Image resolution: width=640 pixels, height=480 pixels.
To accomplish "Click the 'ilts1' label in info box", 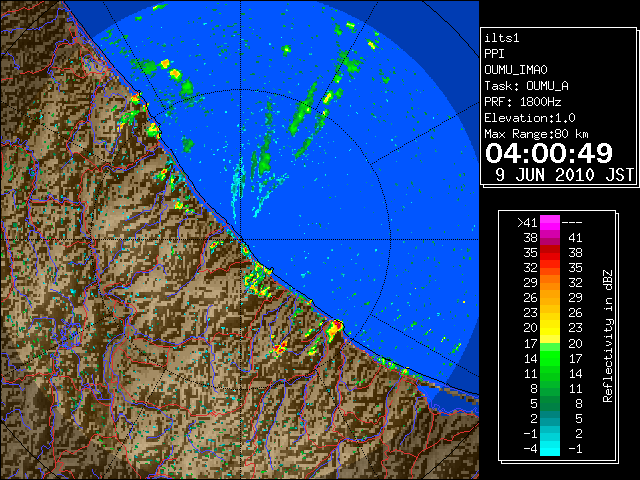I will 502,38.
